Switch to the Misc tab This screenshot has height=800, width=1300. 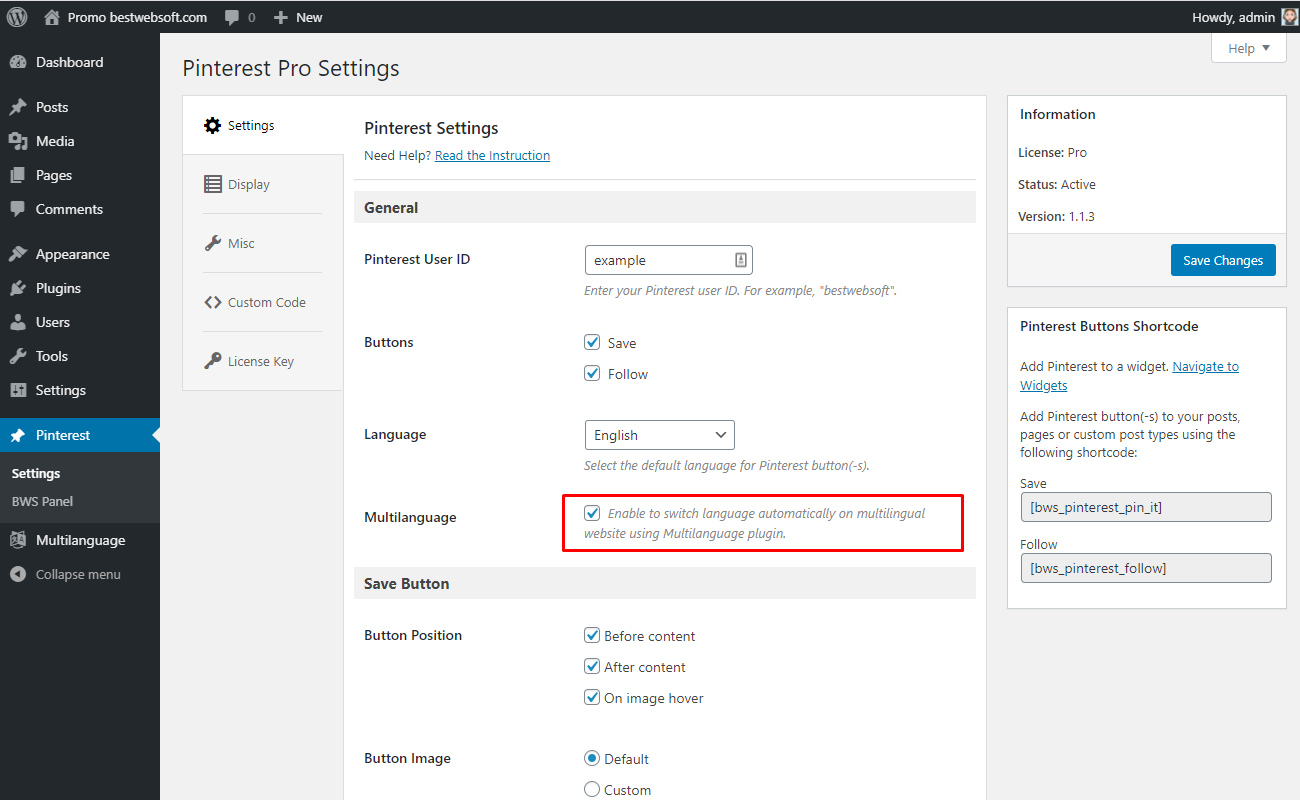click(x=263, y=243)
